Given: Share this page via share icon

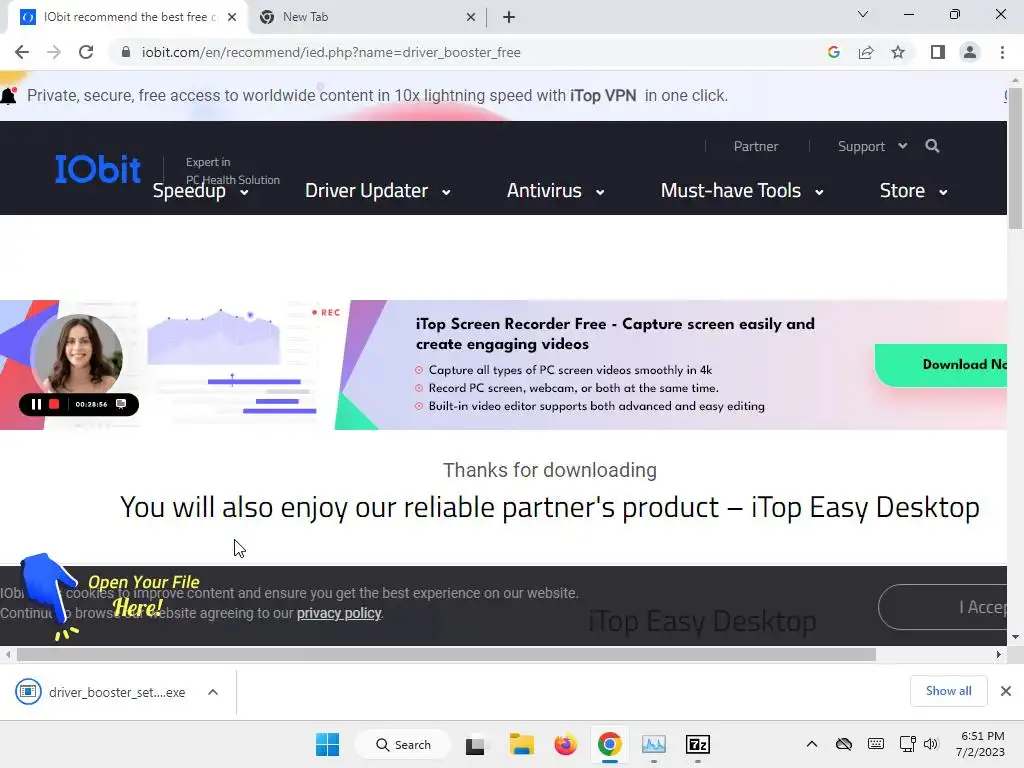Looking at the screenshot, I should click(x=866, y=52).
